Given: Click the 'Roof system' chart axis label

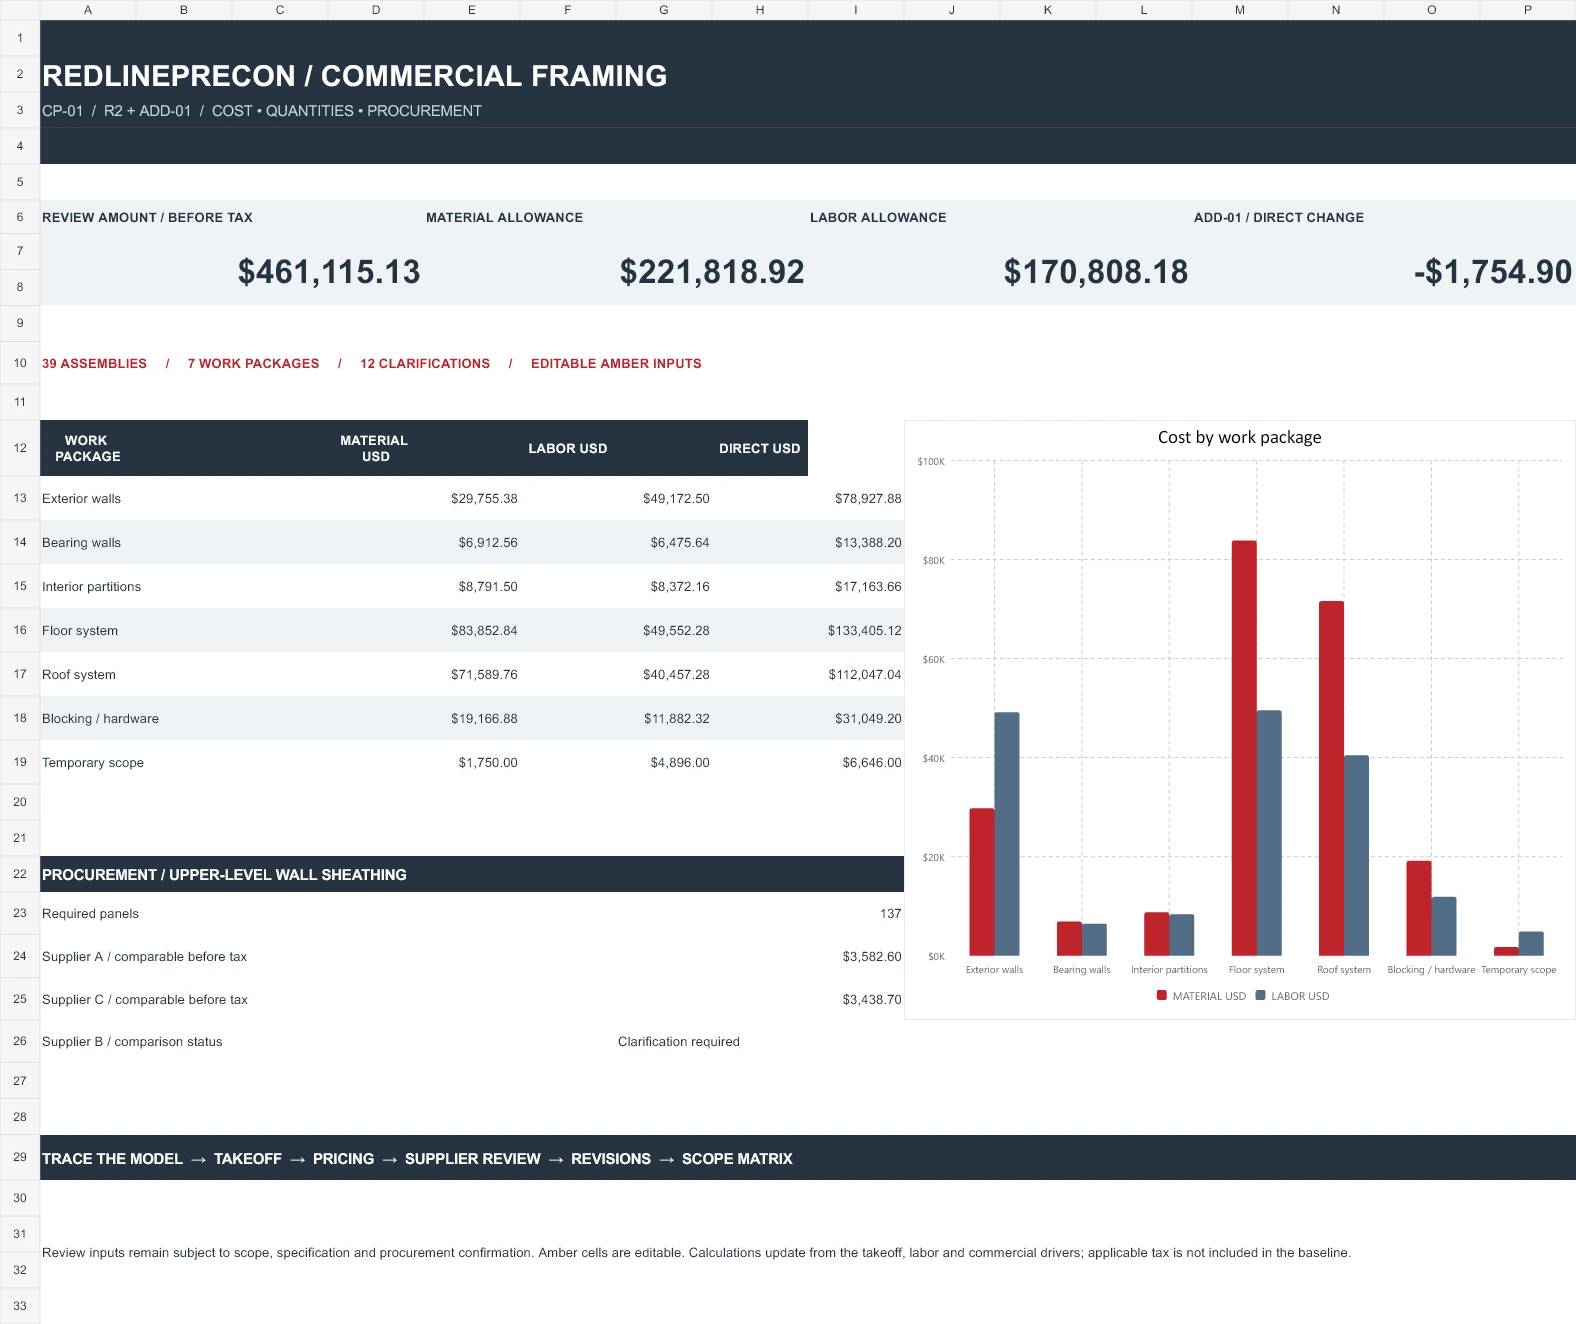Looking at the screenshot, I should coord(1344,970).
